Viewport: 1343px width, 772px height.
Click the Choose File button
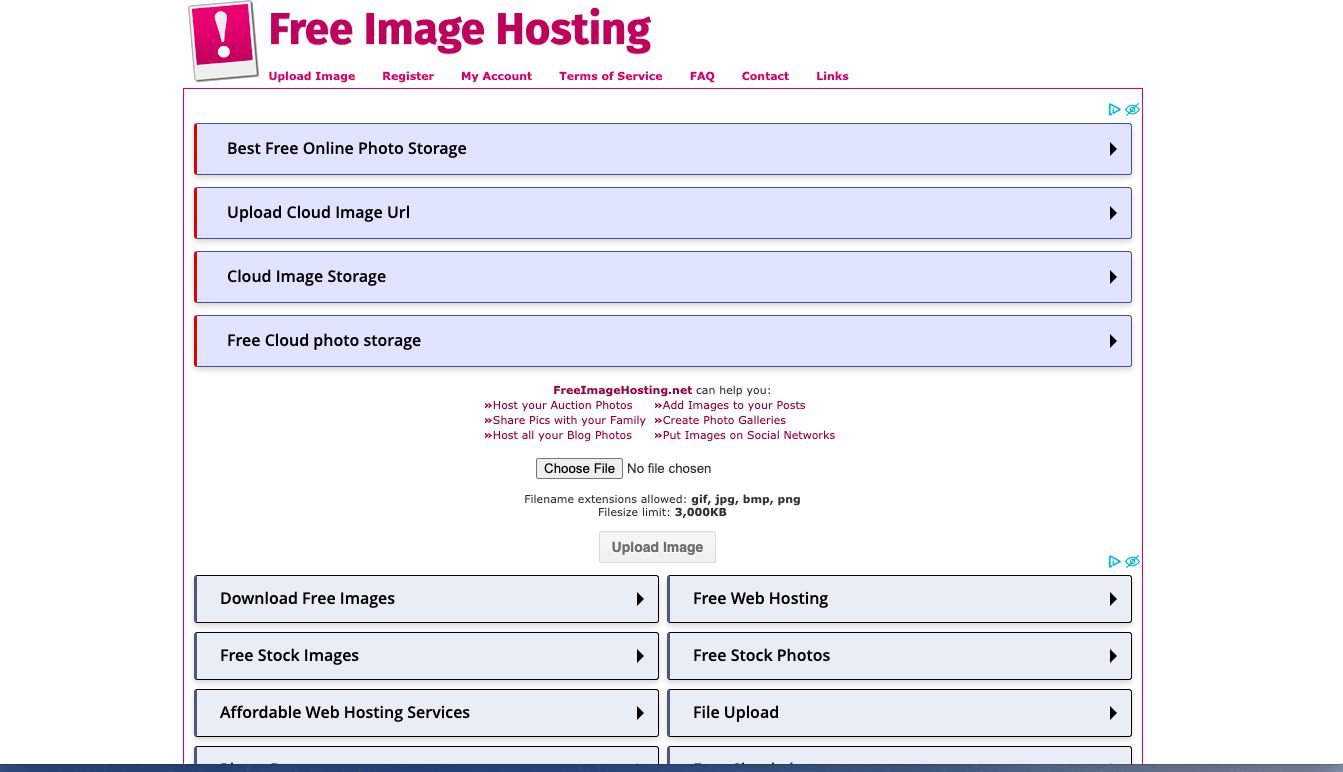coord(580,468)
